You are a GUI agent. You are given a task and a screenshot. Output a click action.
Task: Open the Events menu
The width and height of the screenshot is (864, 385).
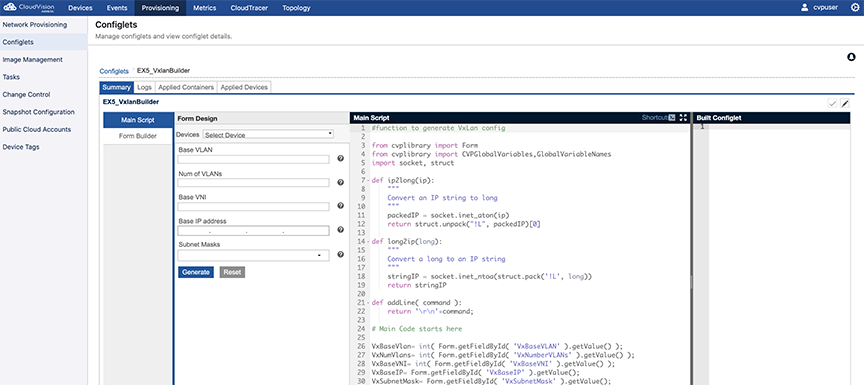(117, 8)
